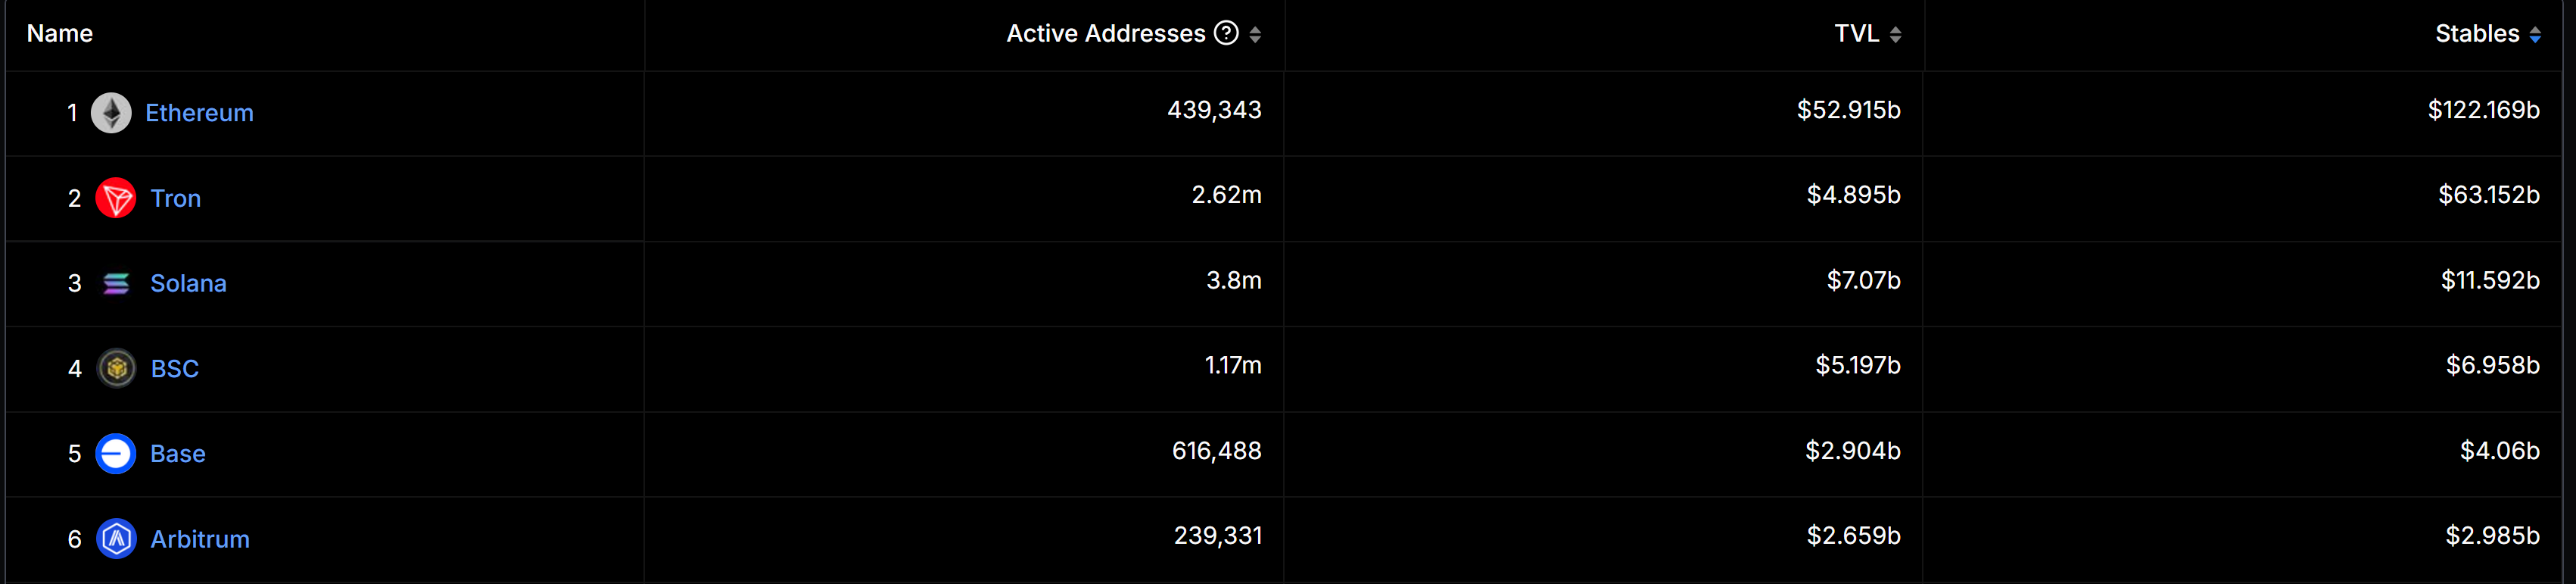Go to the BSC chain page
Viewport: 2576px width, 584px height.
174,369
